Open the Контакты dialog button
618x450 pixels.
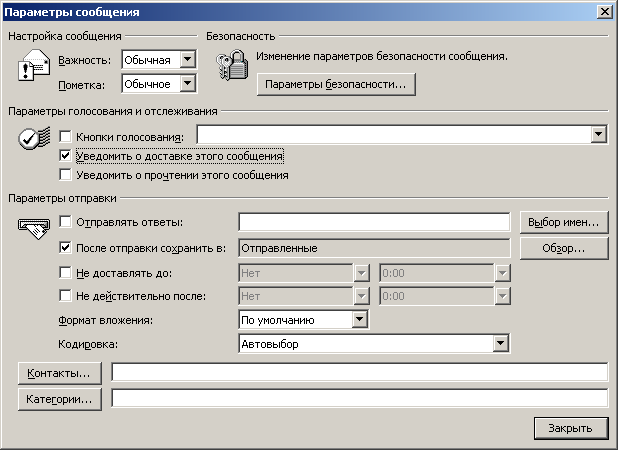coord(60,373)
